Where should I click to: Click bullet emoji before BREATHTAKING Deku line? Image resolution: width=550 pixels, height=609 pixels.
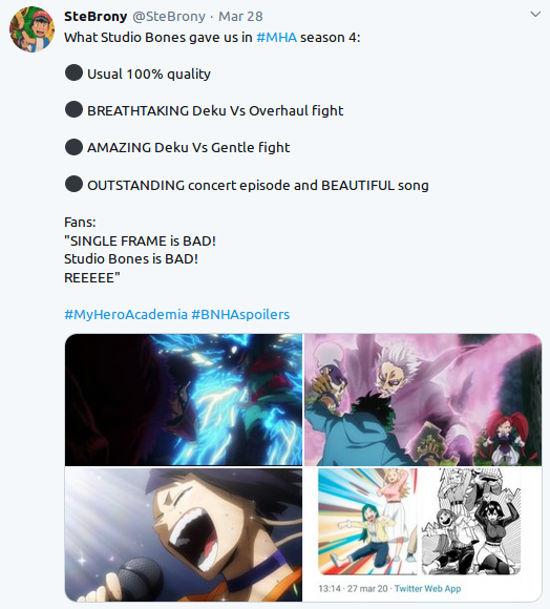point(74,110)
